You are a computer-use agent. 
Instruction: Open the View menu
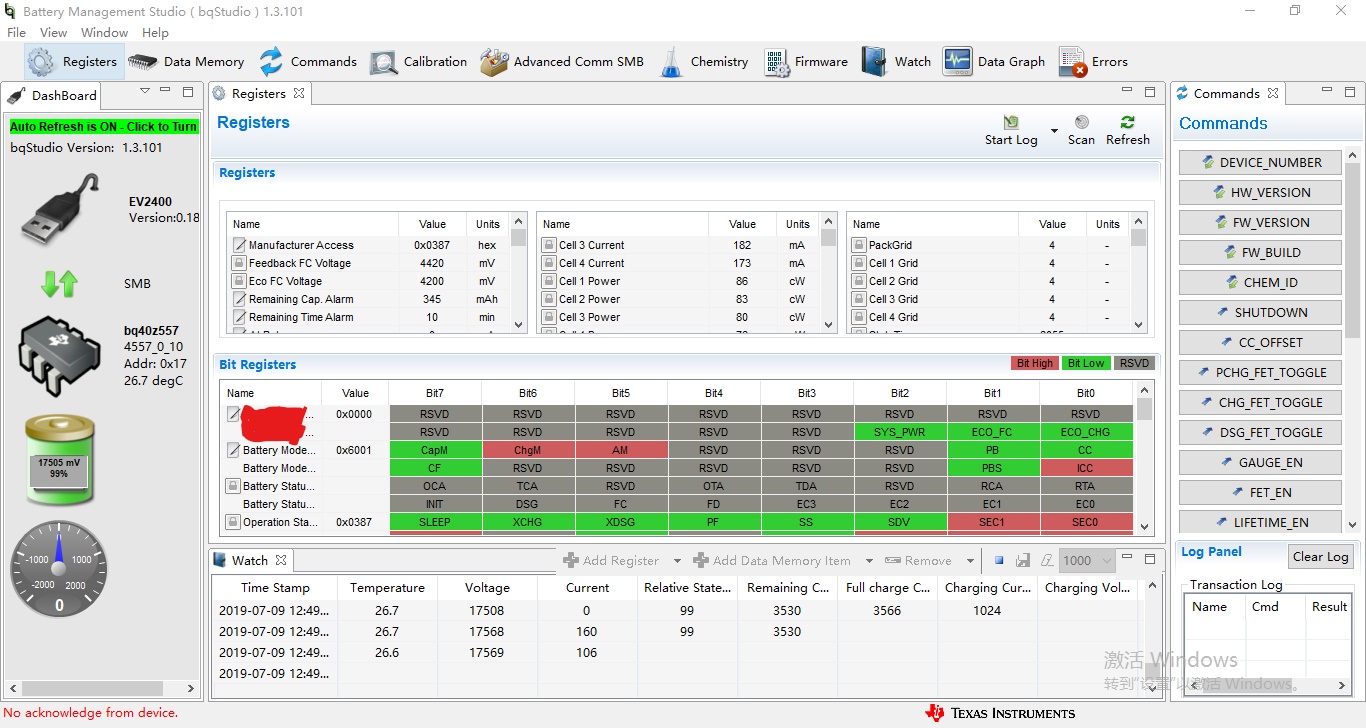tap(54, 32)
